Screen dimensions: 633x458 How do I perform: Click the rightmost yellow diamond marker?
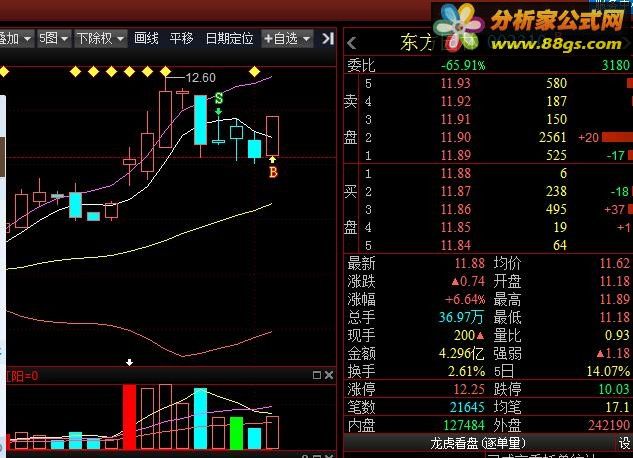tap(254, 72)
